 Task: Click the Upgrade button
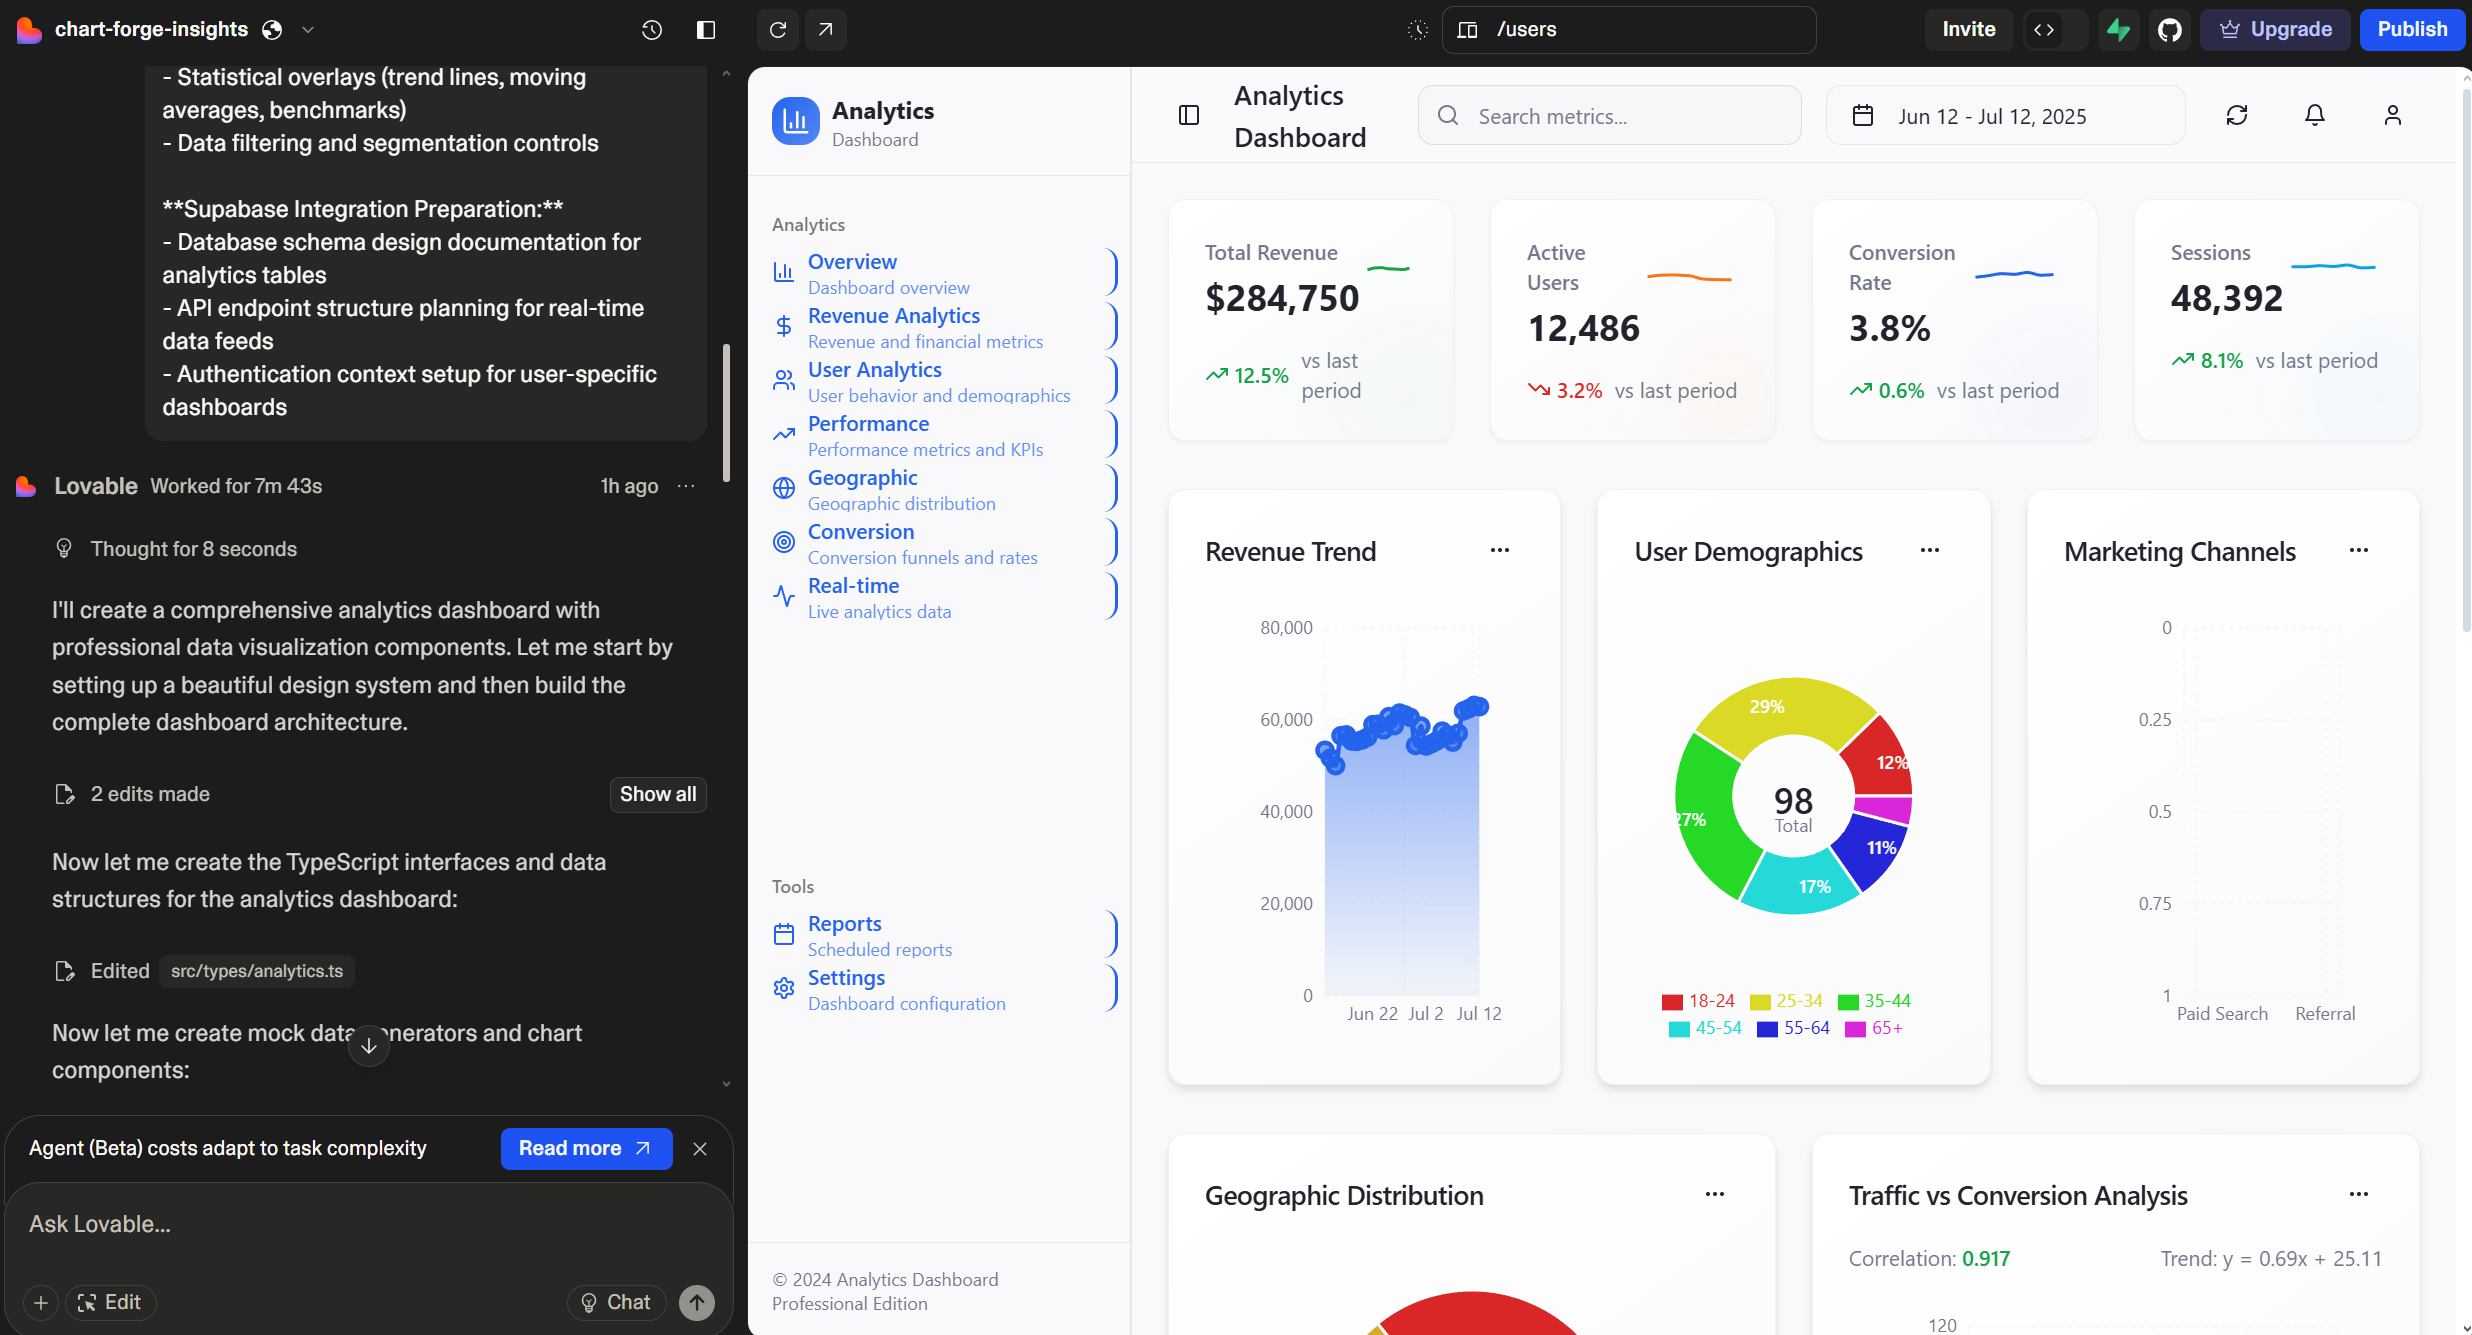tap(2275, 30)
